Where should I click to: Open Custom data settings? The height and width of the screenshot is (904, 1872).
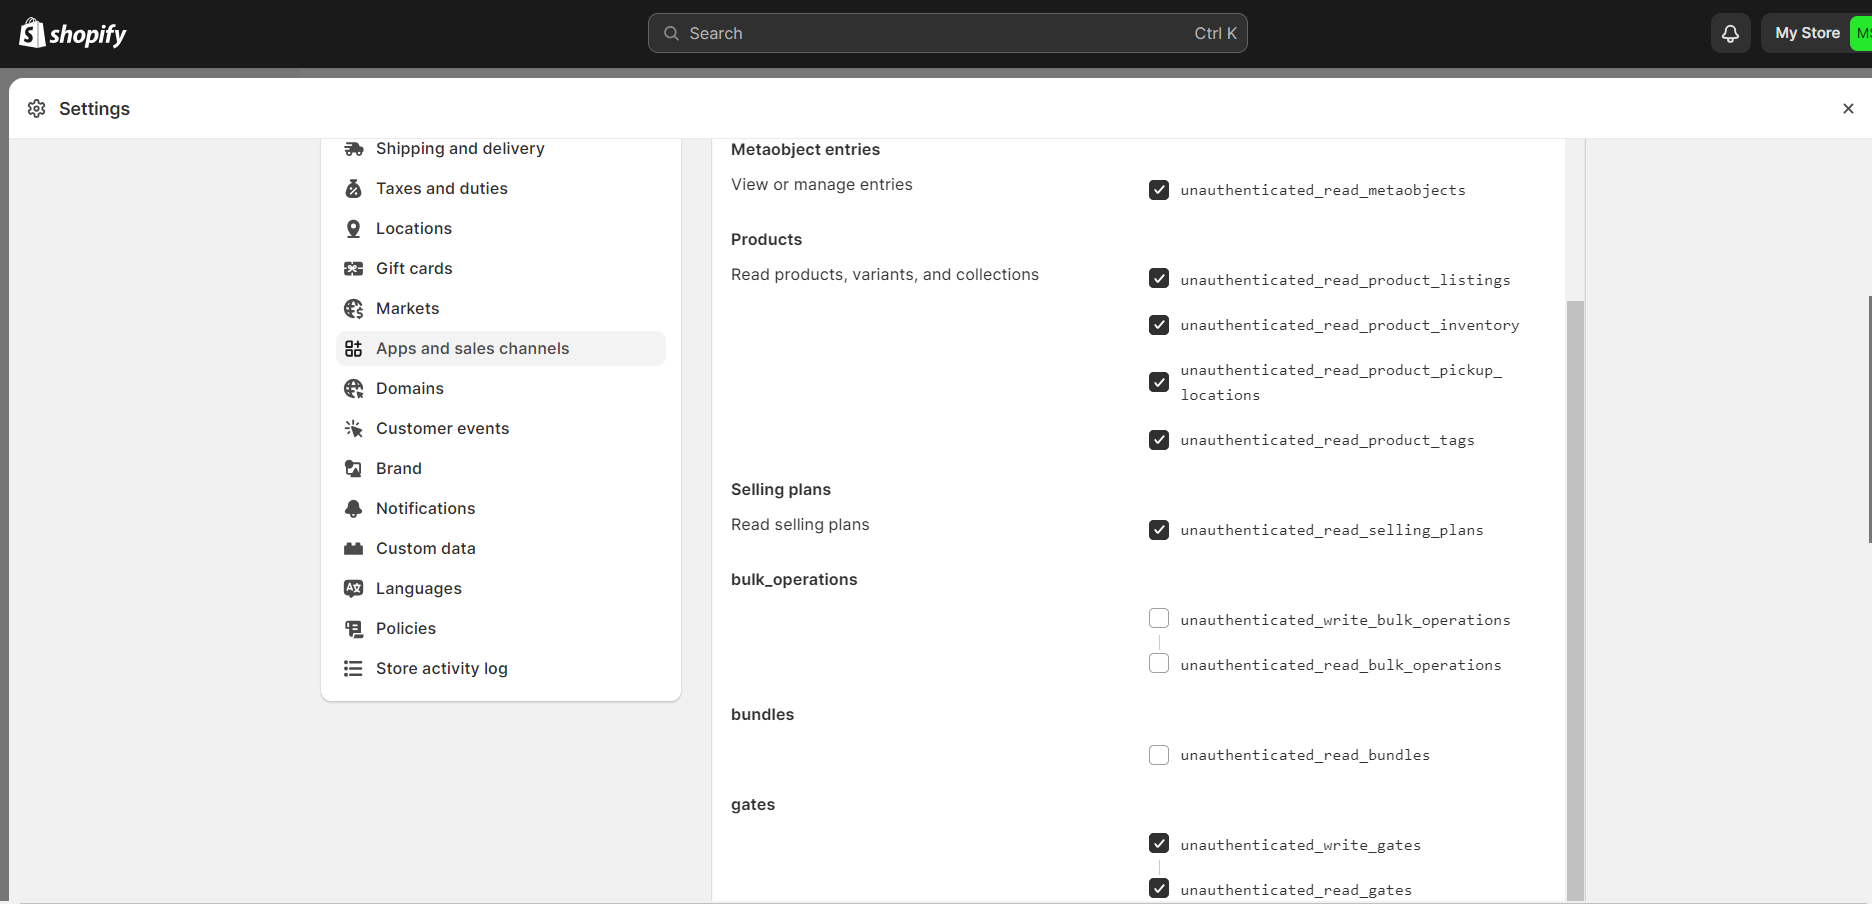coord(425,549)
